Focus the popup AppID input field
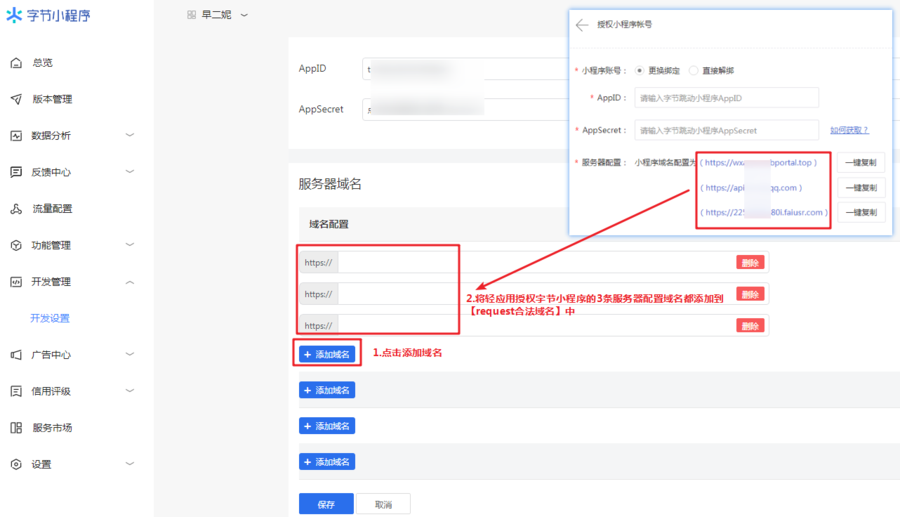 726,98
